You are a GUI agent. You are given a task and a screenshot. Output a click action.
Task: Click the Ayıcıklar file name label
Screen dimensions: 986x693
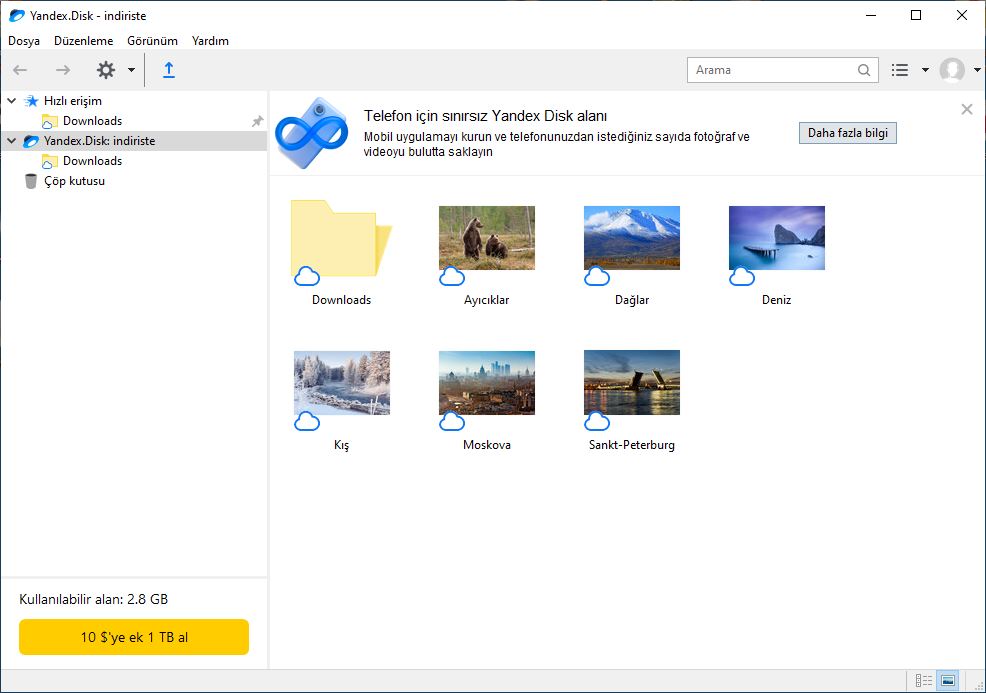click(x=487, y=300)
